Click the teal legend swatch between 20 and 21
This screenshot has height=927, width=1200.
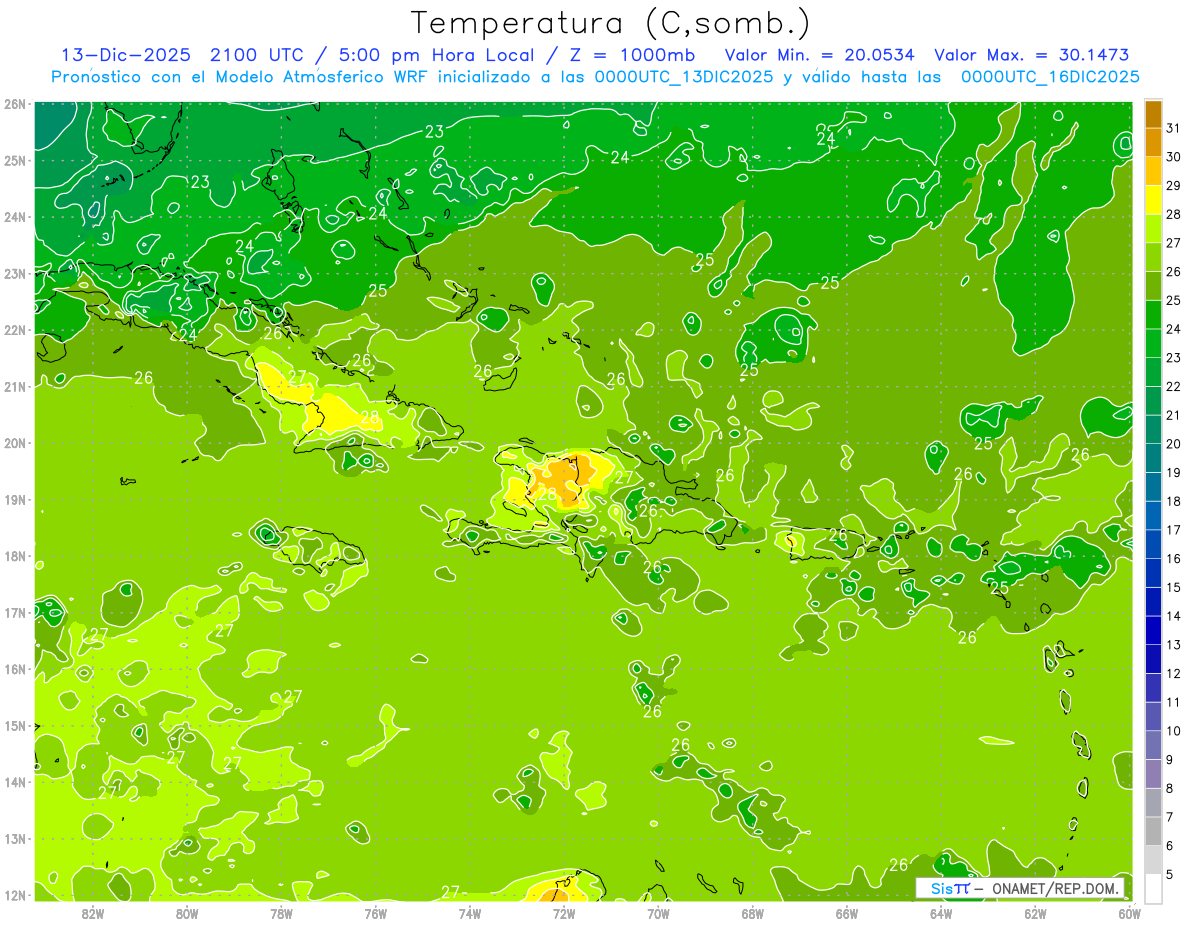tap(1153, 430)
